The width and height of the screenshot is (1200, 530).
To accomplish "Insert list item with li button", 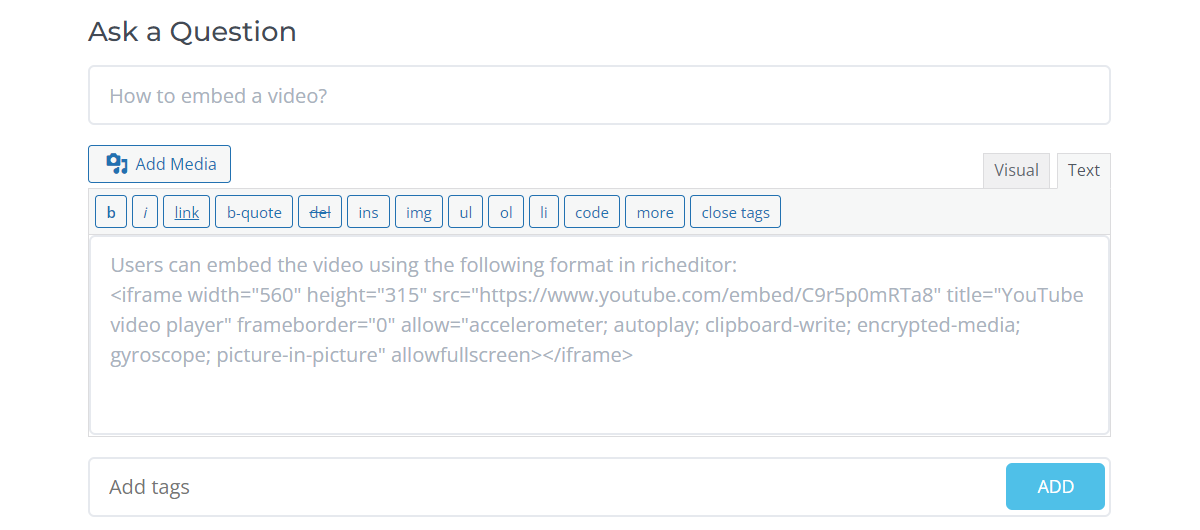I will pyautogui.click(x=544, y=212).
